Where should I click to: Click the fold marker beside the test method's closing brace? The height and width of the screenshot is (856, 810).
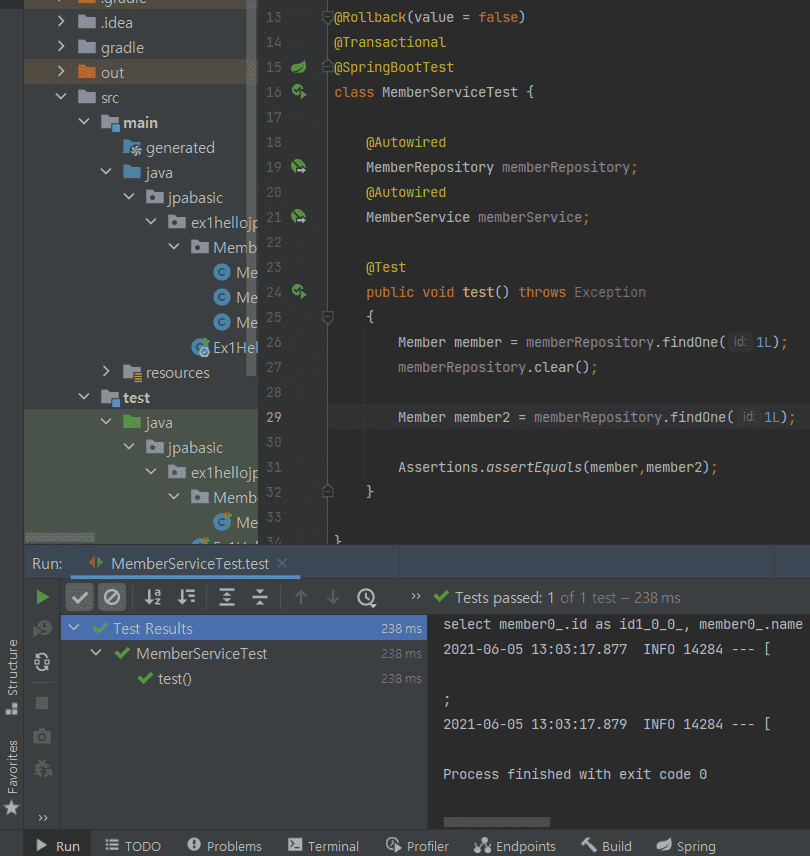pos(327,491)
